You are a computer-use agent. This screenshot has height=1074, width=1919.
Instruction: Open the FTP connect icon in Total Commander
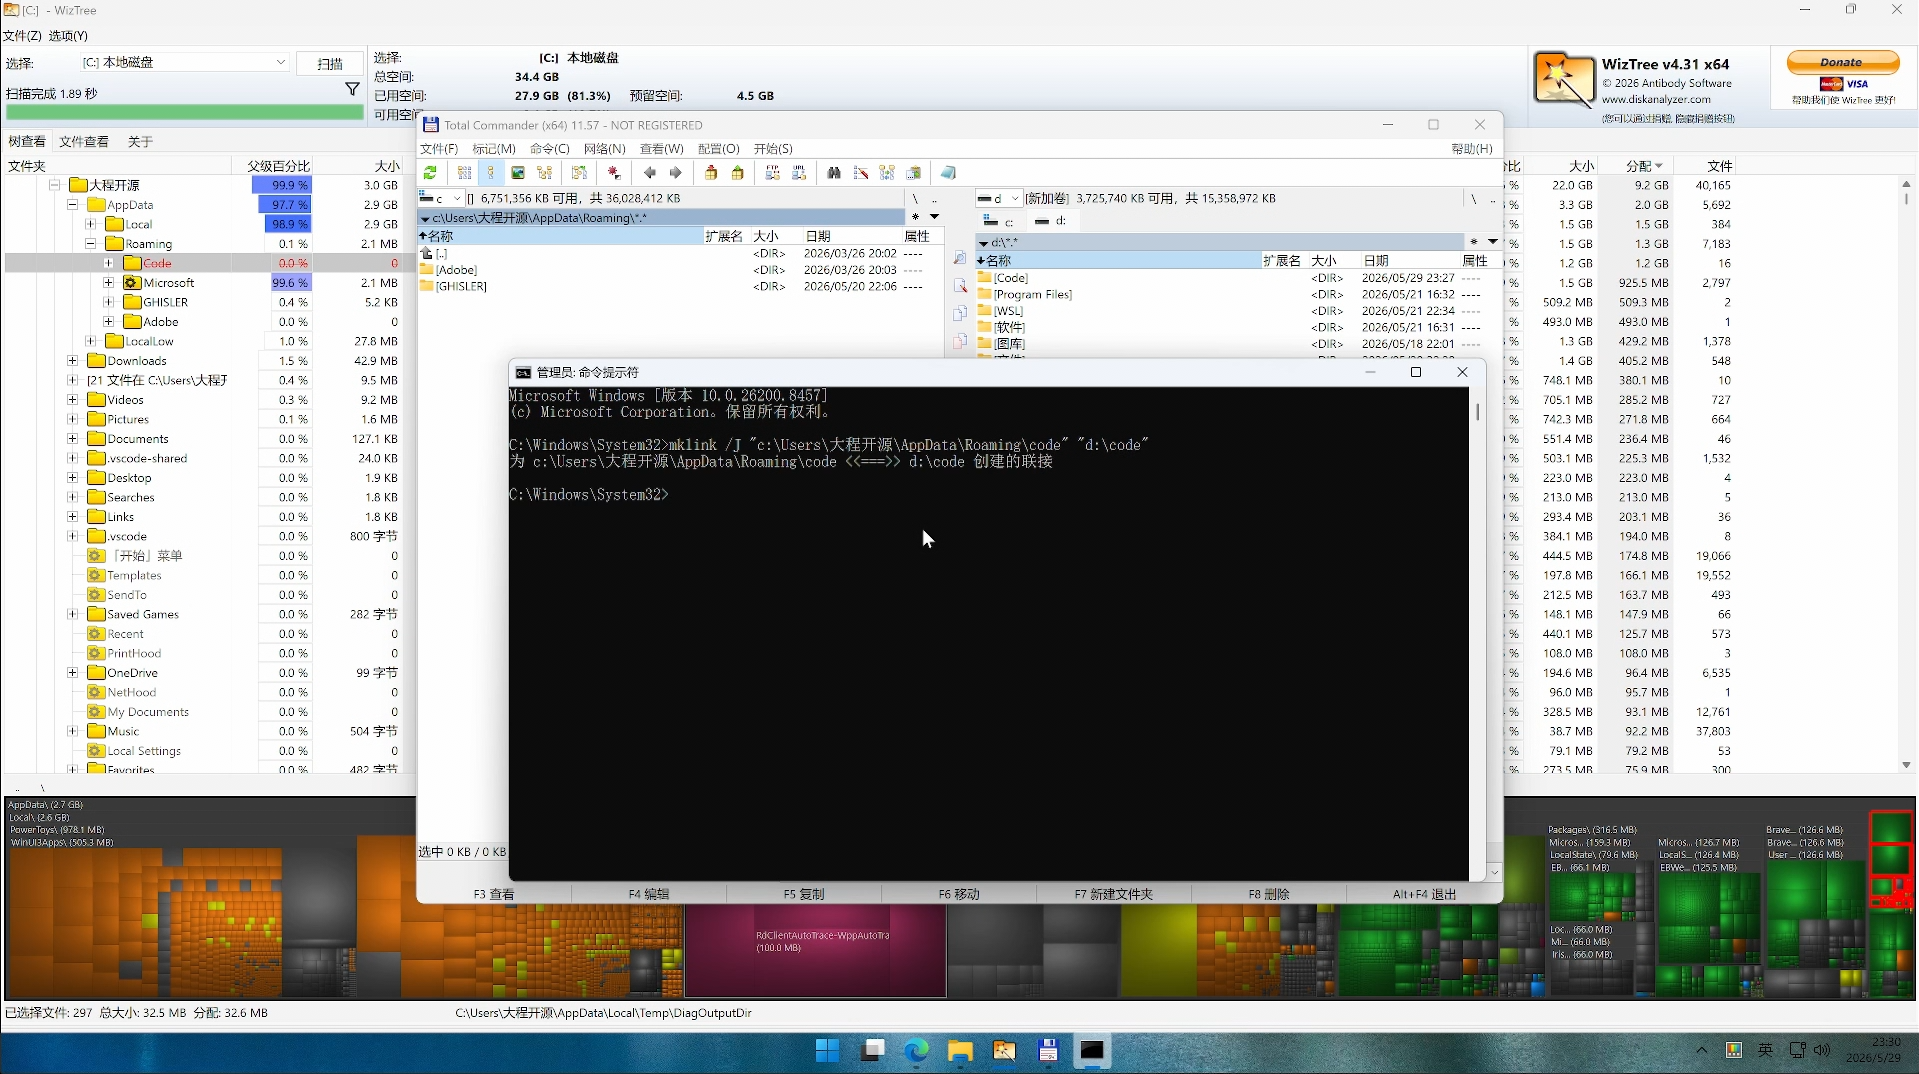[772, 173]
